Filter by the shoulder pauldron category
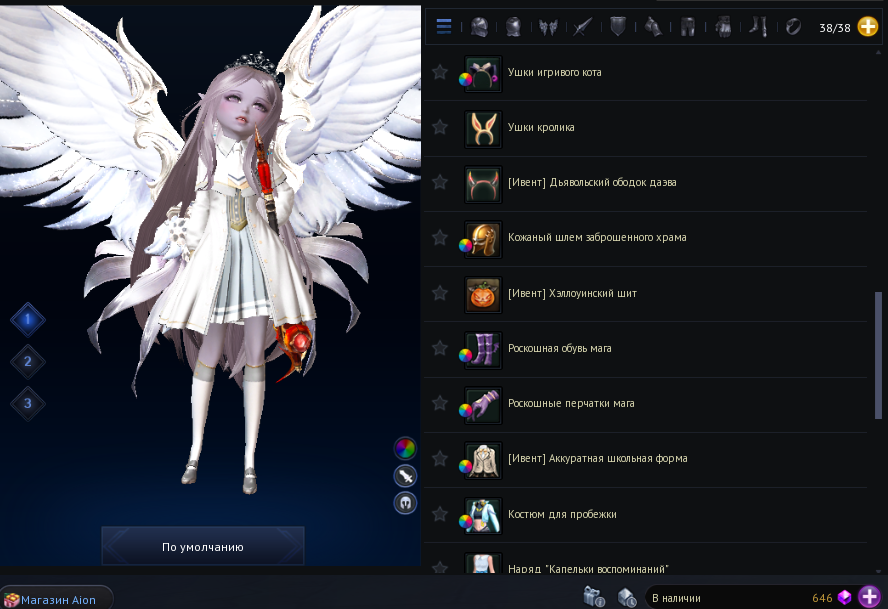The width and height of the screenshot is (888, 609). click(x=652, y=27)
